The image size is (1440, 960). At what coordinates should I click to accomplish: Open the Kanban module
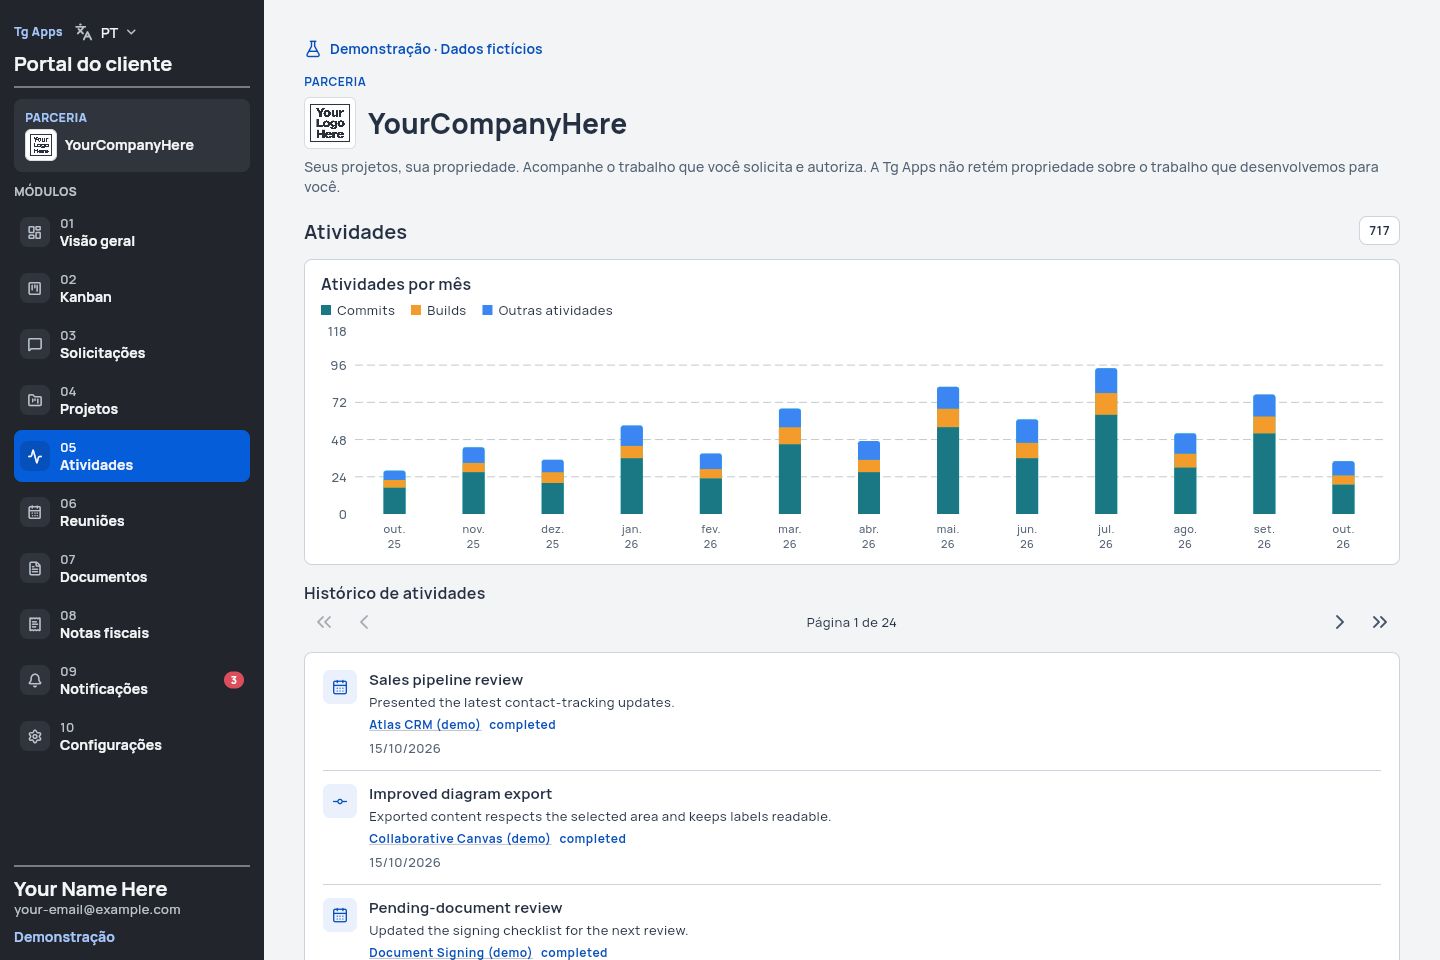click(x=132, y=288)
